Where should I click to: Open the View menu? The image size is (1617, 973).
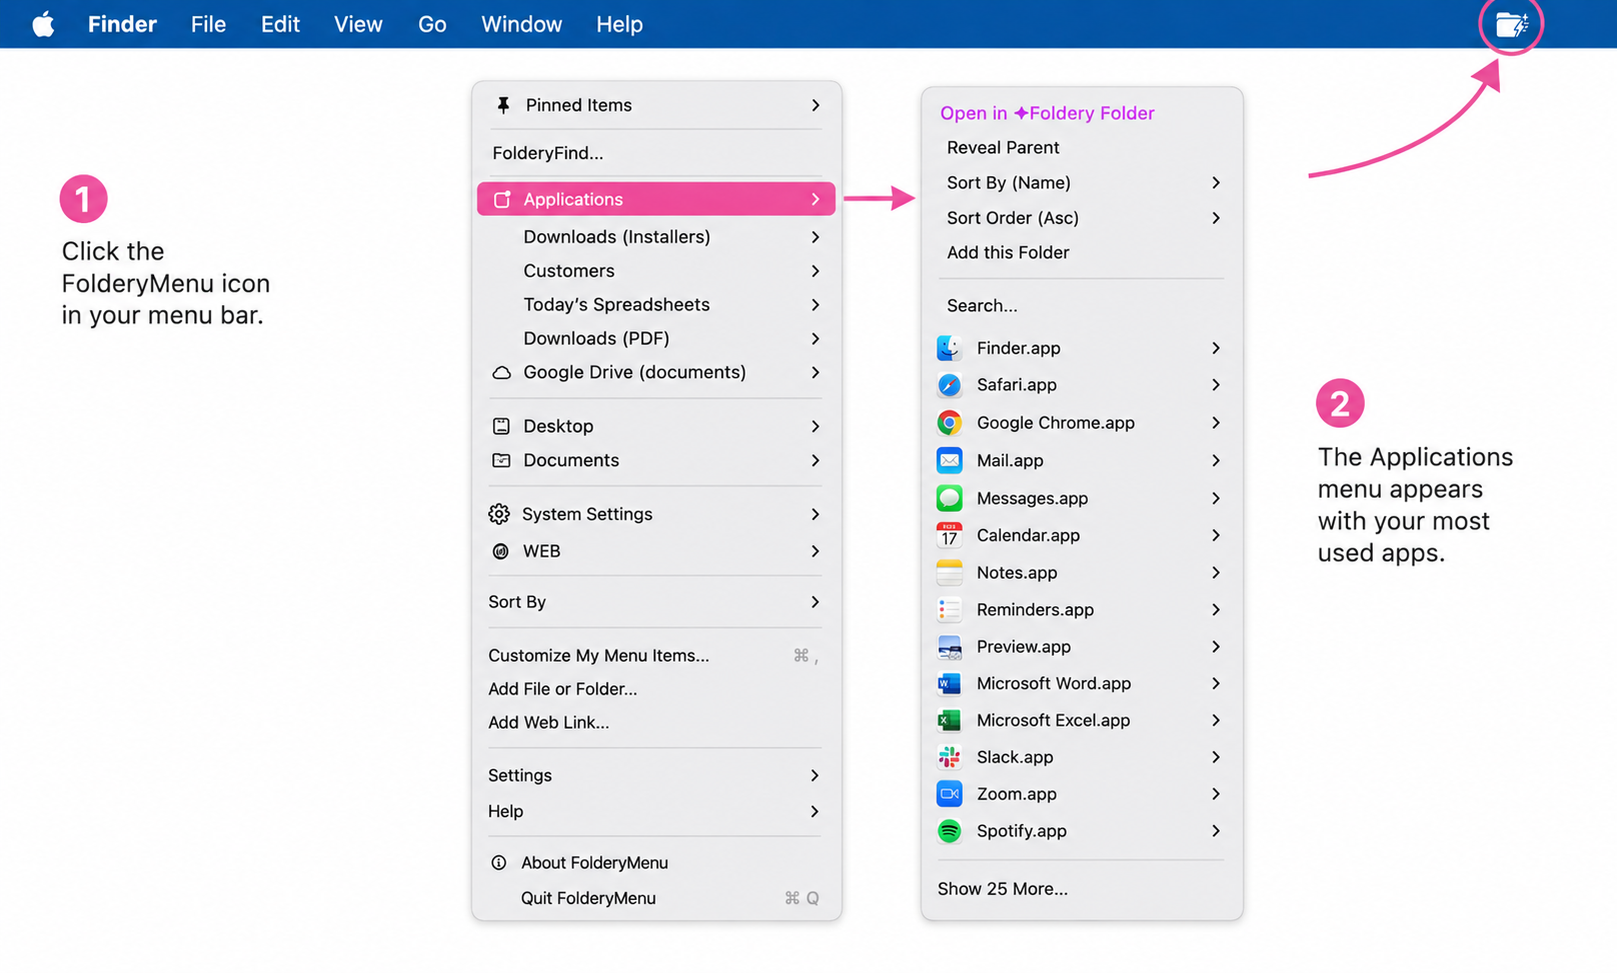pyautogui.click(x=358, y=24)
